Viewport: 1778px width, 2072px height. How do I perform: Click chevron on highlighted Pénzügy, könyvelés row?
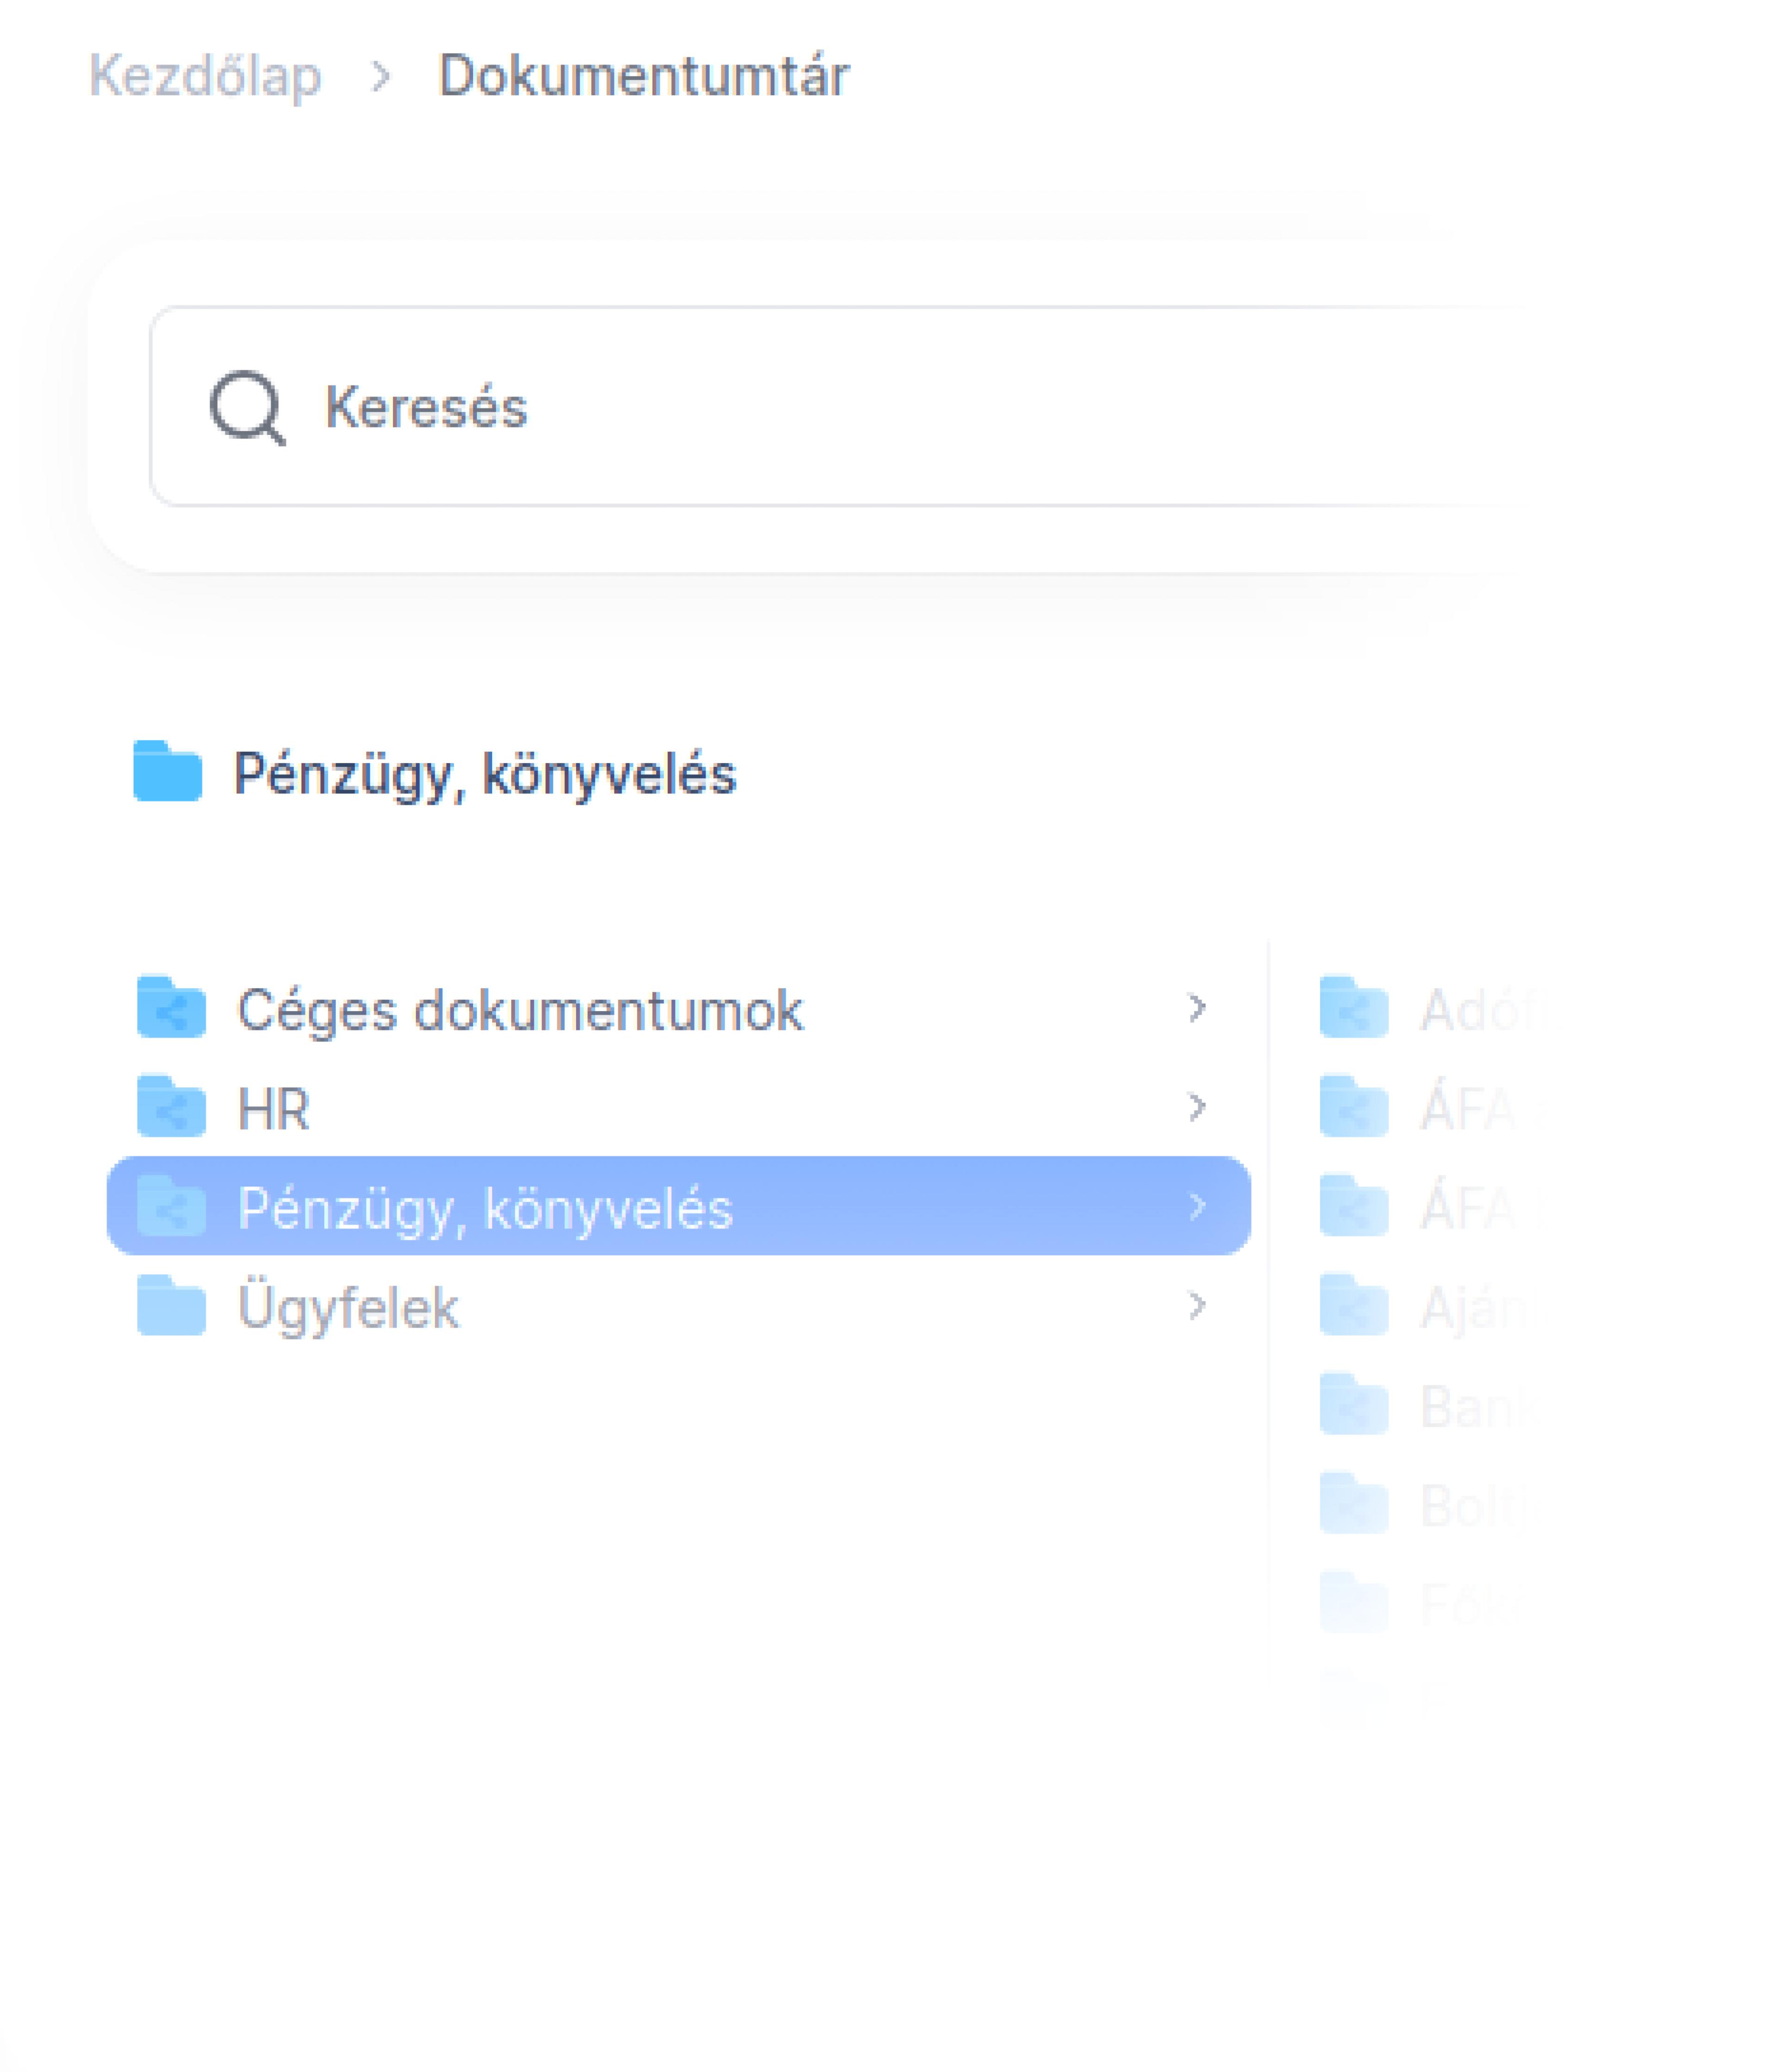1196,1206
